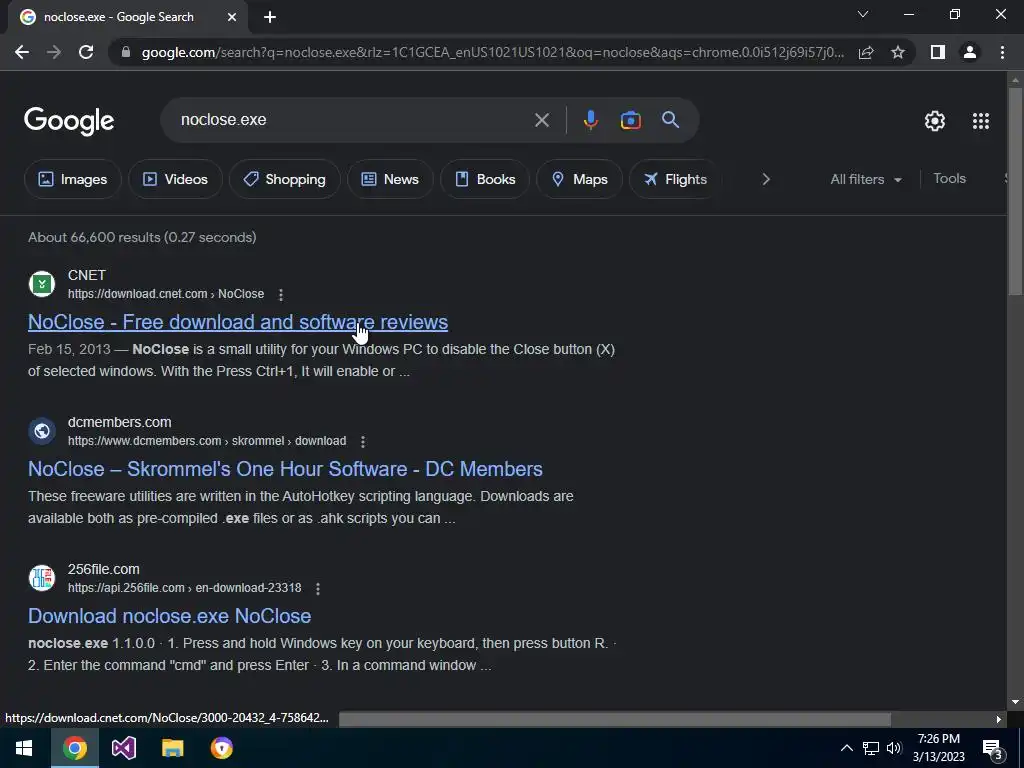The height and width of the screenshot is (768, 1024).
Task: Open All filters dropdown
Action: click(x=865, y=179)
